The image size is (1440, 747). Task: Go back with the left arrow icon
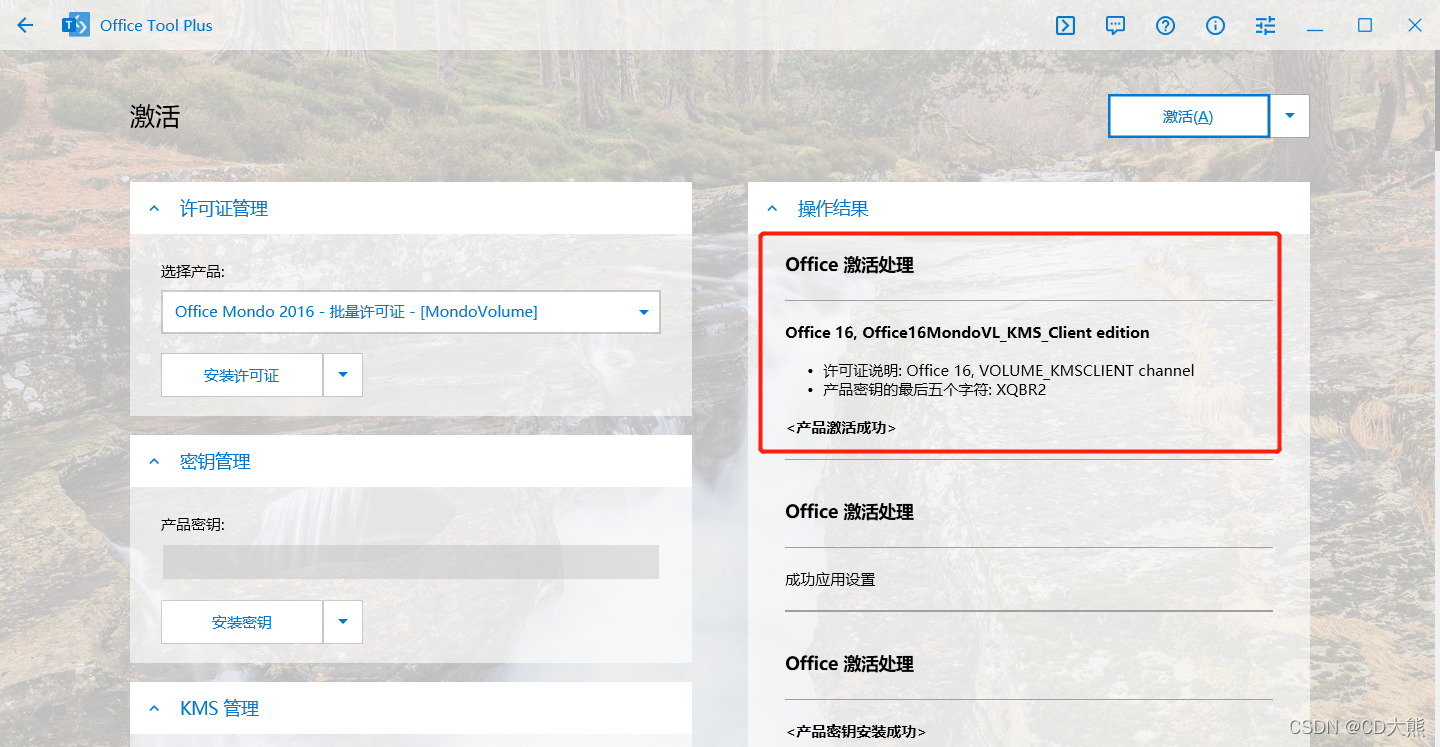[25, 25]
